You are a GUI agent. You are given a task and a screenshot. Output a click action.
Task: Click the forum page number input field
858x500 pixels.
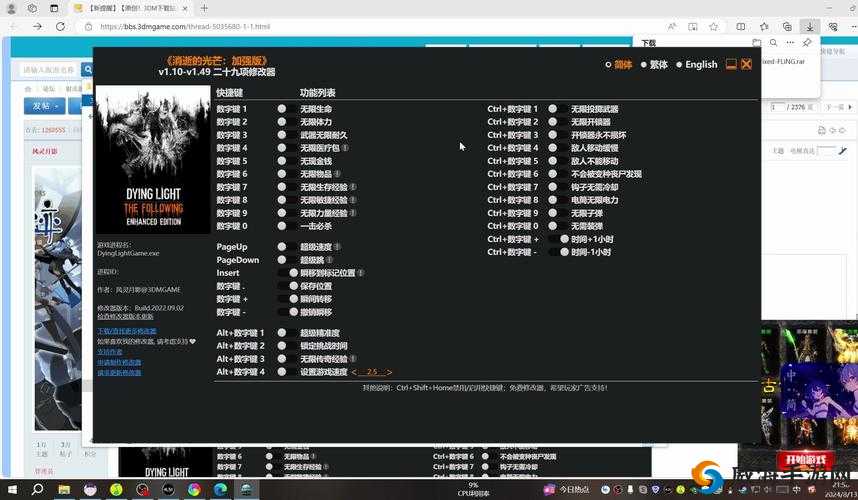[x=778, y=107]
